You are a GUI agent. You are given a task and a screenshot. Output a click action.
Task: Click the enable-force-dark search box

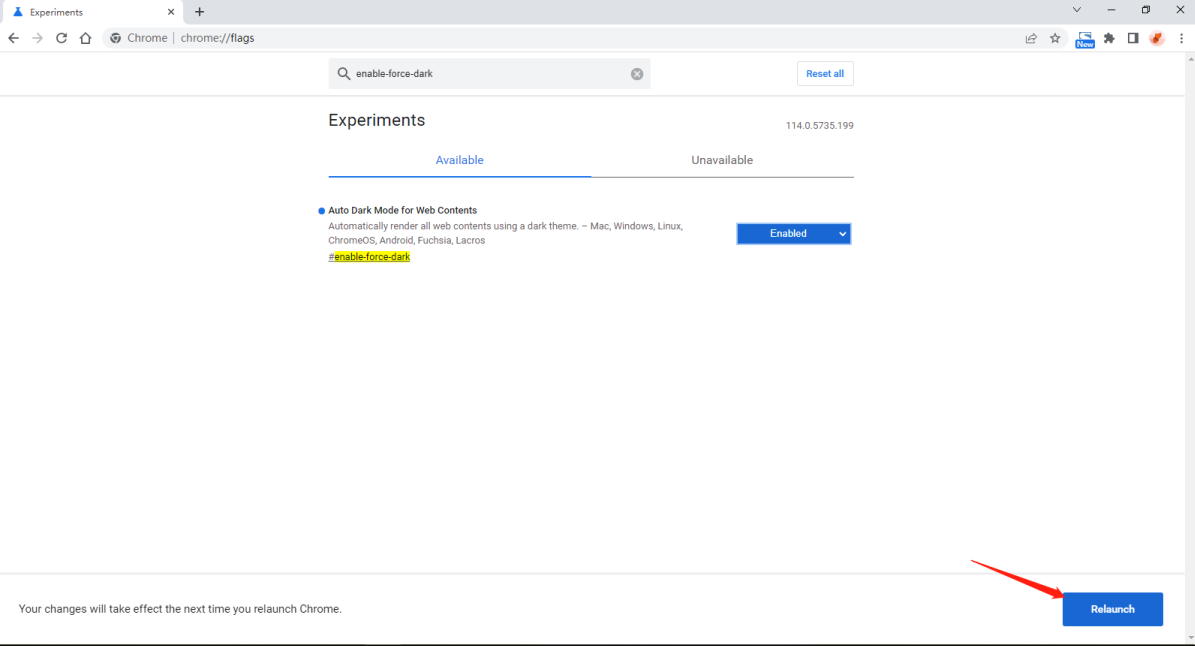(489, 74)
